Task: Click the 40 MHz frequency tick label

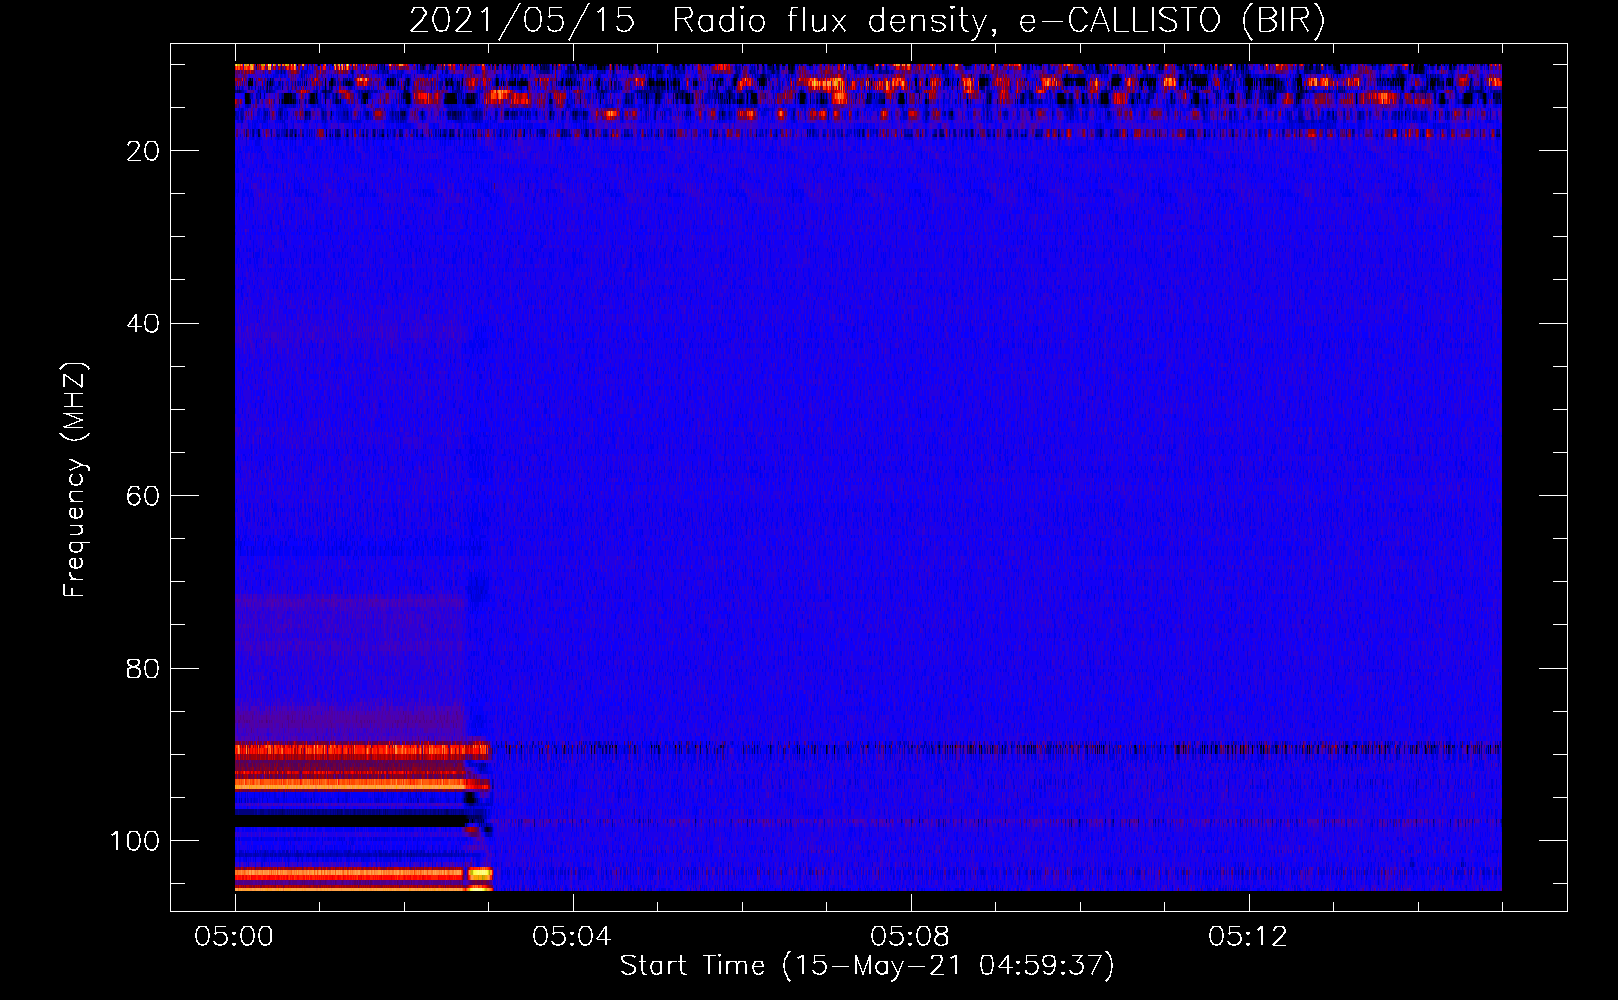Action: pos(143,324)
